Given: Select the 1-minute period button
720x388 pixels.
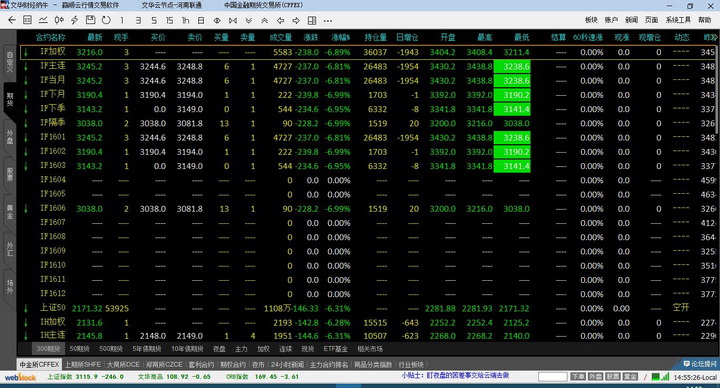Looking at the screenshot, I should (122, 20).
